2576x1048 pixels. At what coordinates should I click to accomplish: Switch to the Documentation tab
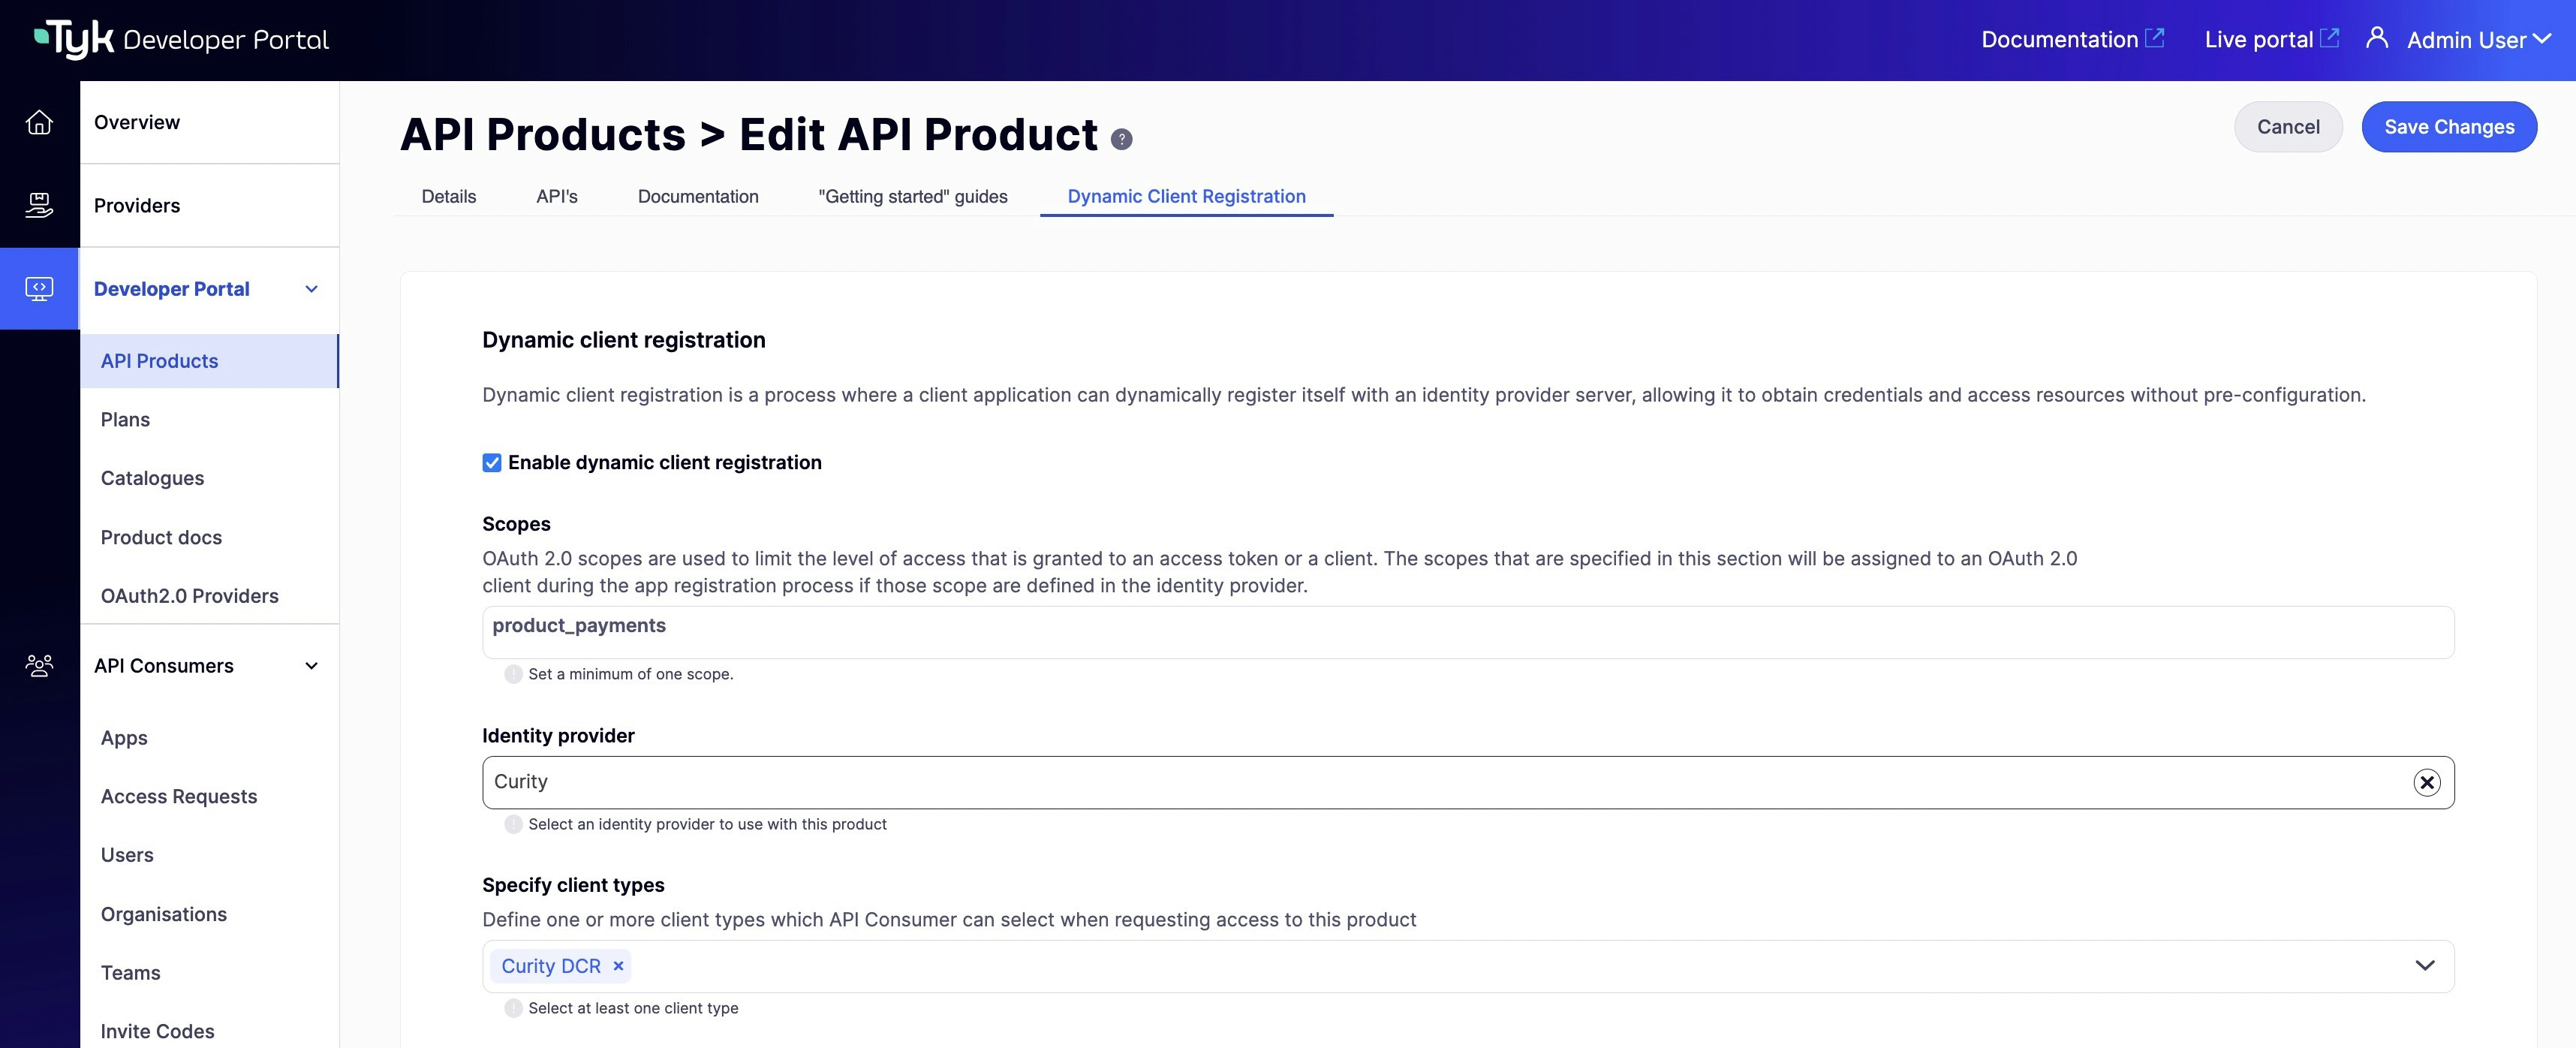point(698,197)
